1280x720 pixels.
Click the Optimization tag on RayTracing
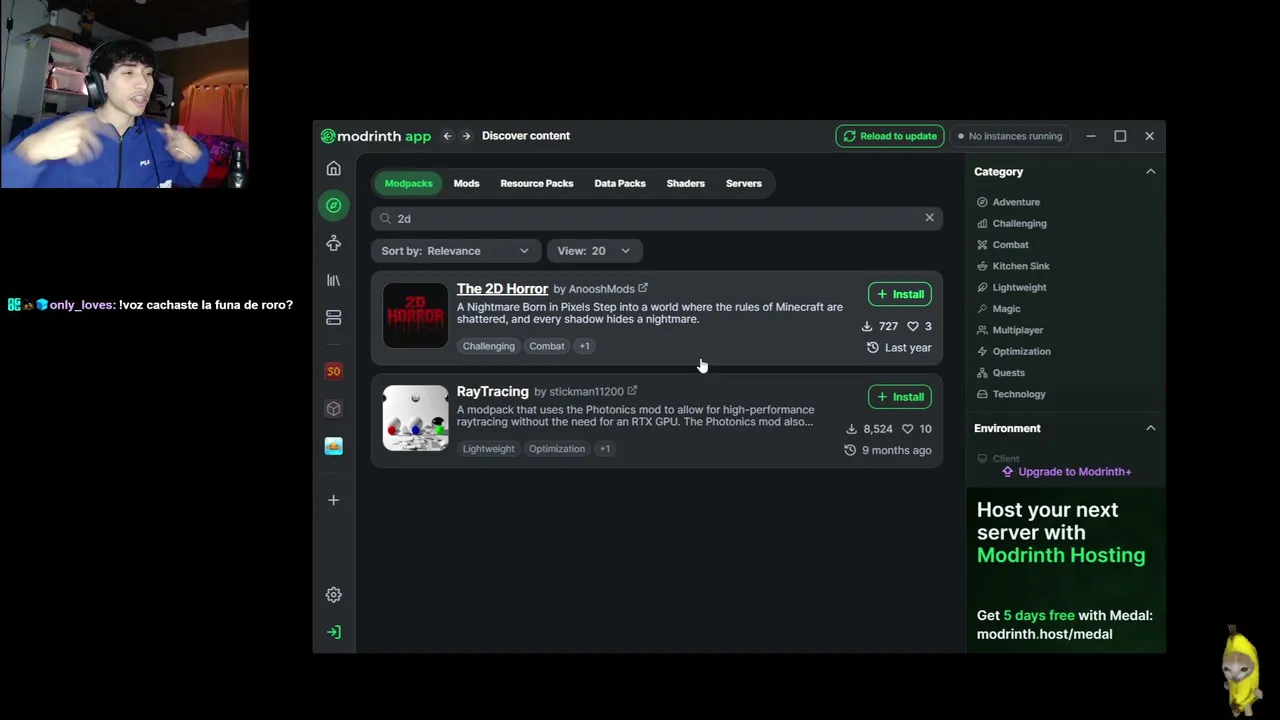(x=557, y=449)
